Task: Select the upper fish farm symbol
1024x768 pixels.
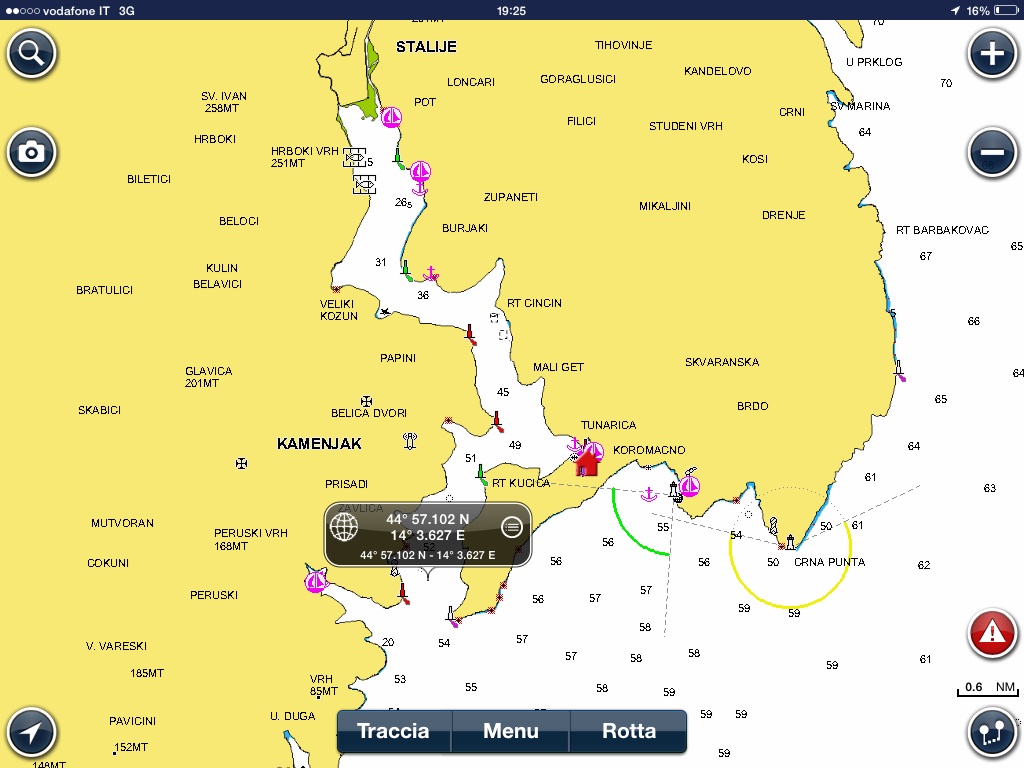Action: tap(355, 157)
